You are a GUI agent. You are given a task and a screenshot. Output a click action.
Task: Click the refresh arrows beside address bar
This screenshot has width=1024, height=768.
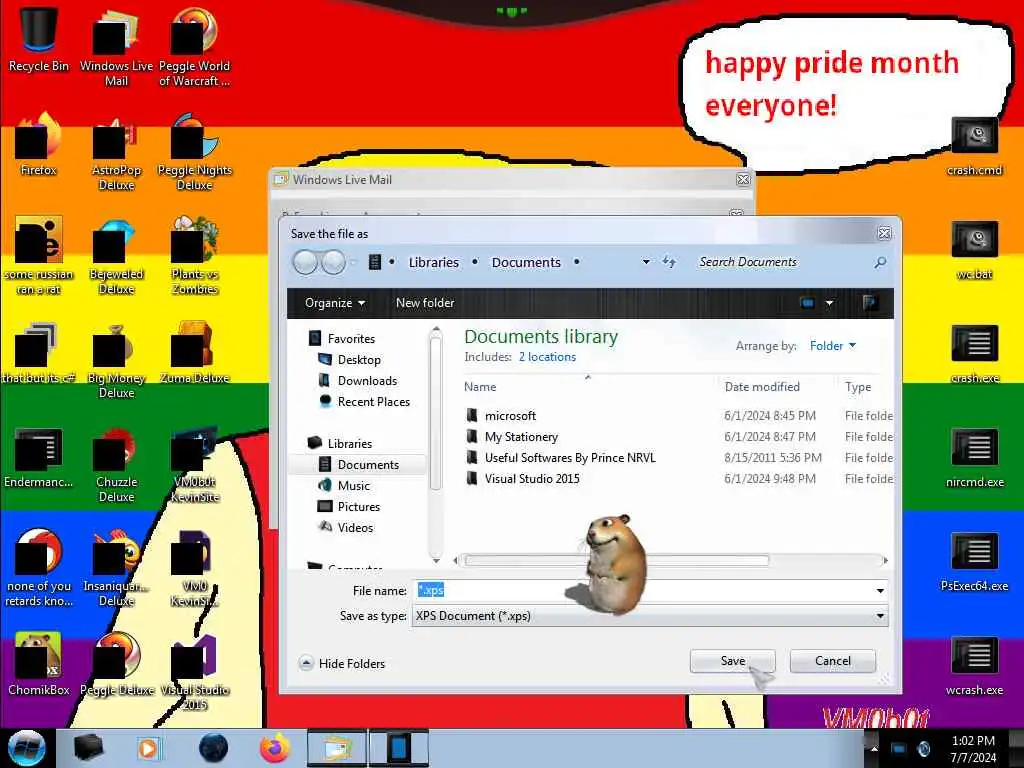click(x=669, y=262)
